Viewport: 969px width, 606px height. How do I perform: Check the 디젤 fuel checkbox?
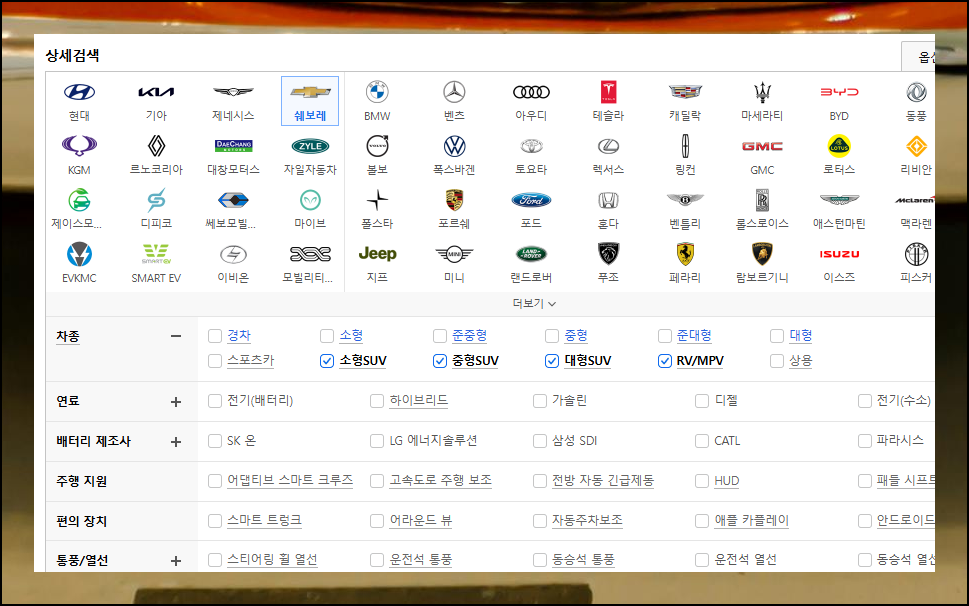point(702,401)
